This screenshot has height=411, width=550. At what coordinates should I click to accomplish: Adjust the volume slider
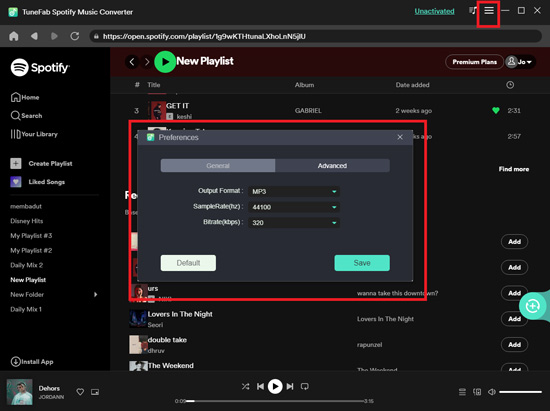coord(521,392)
